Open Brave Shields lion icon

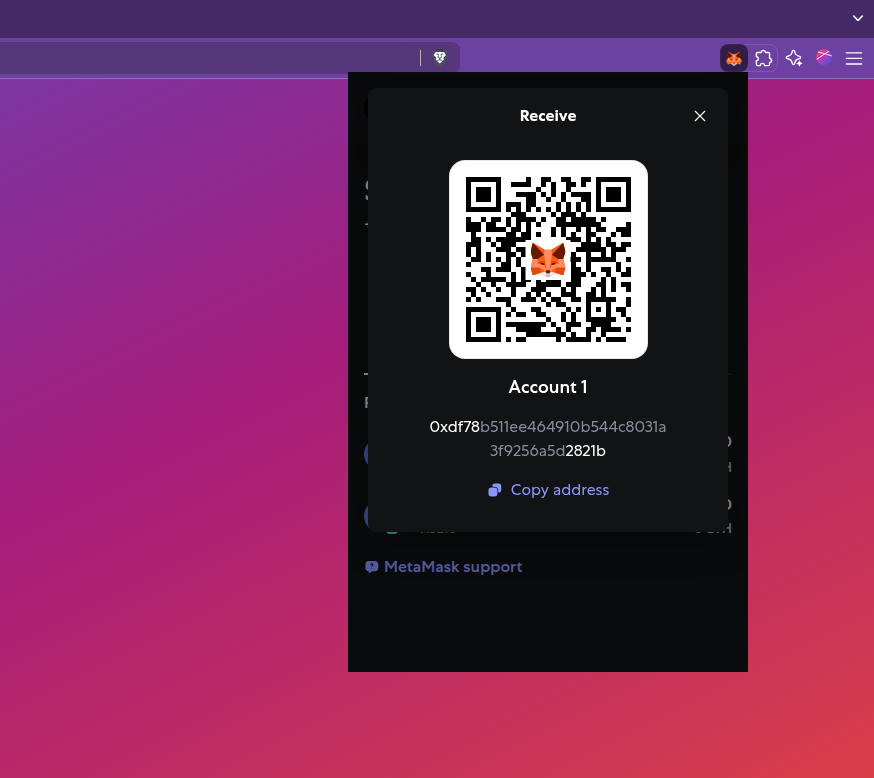(439, 58)
